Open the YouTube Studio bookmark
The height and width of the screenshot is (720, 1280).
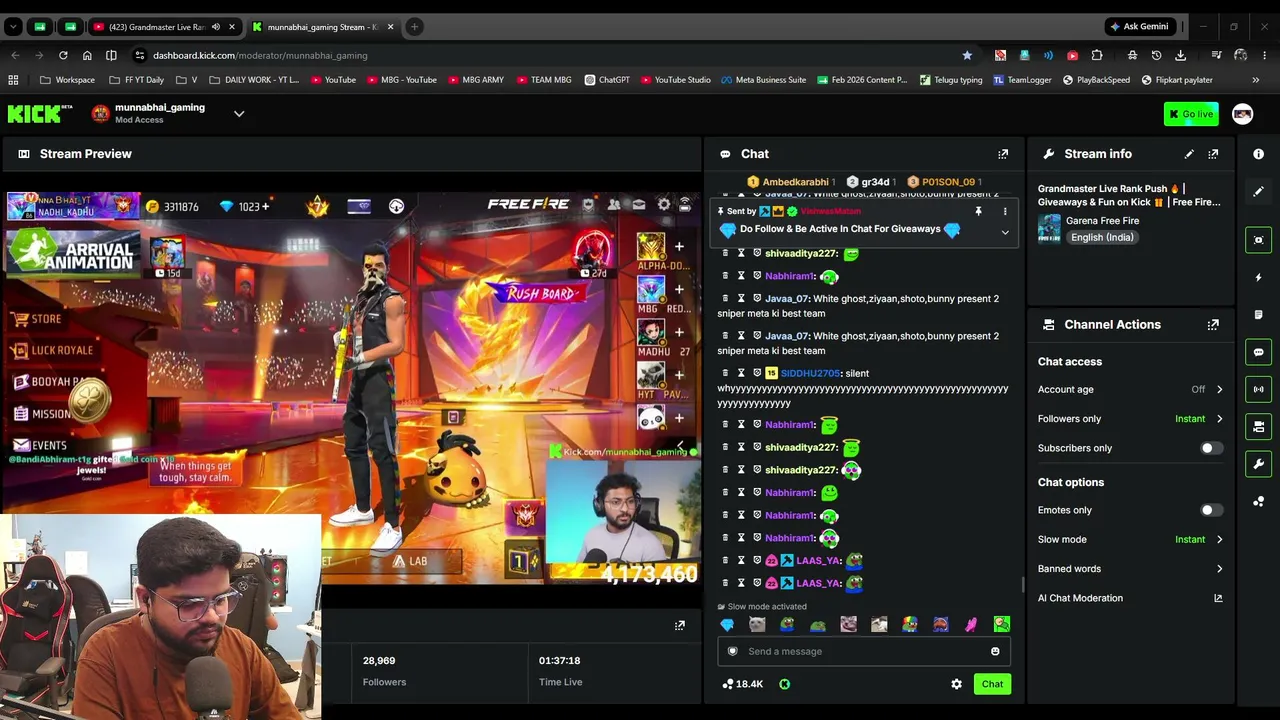pyautogui.click(x=675, y=80)
